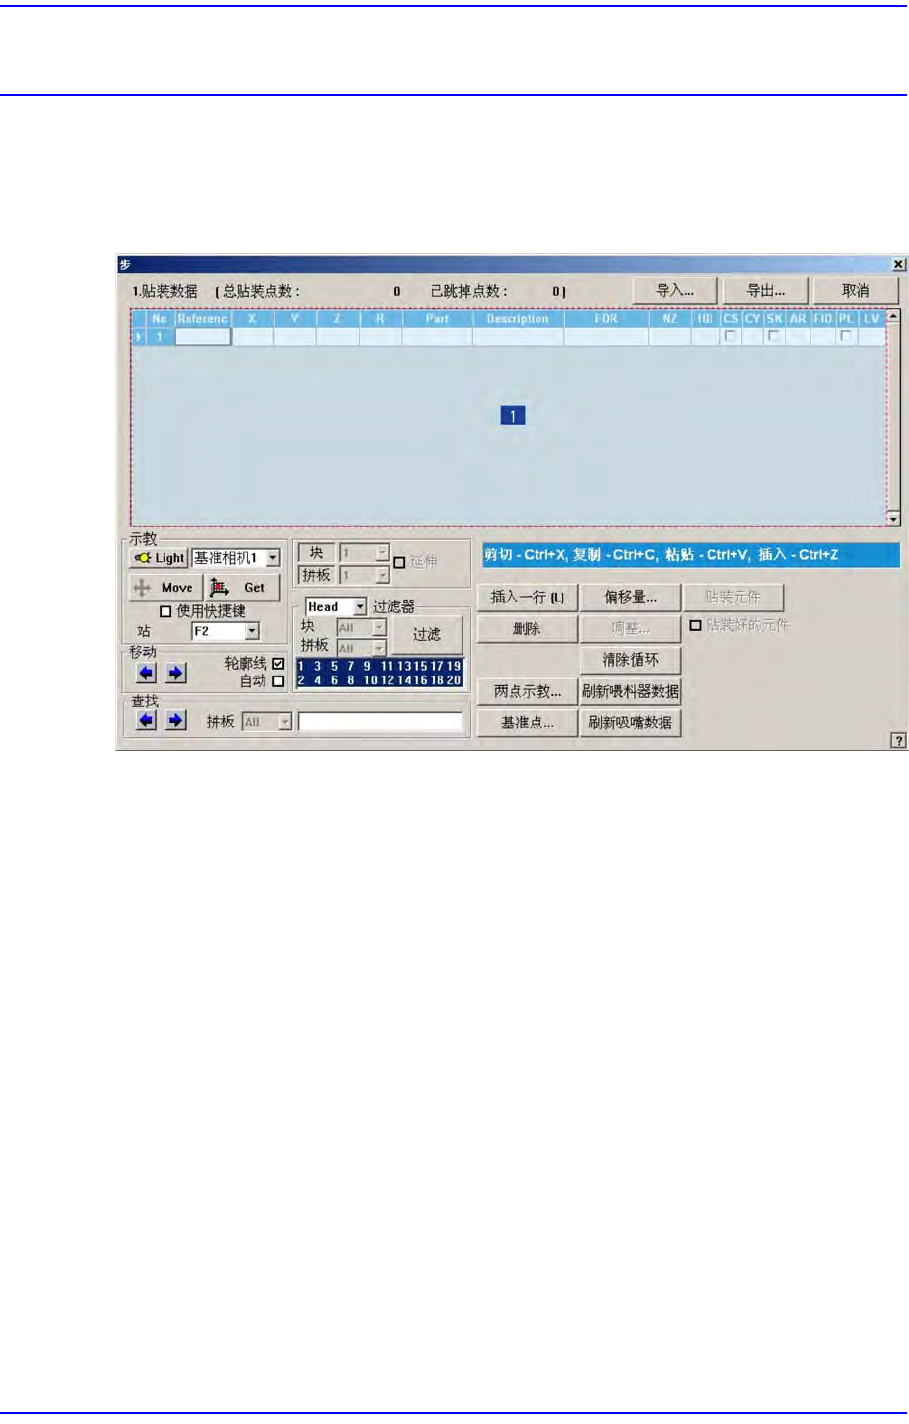This screenshot has height=1424, width=909.
Task: Click right arrow in 查找 group
Action: (x=175, y=720)
